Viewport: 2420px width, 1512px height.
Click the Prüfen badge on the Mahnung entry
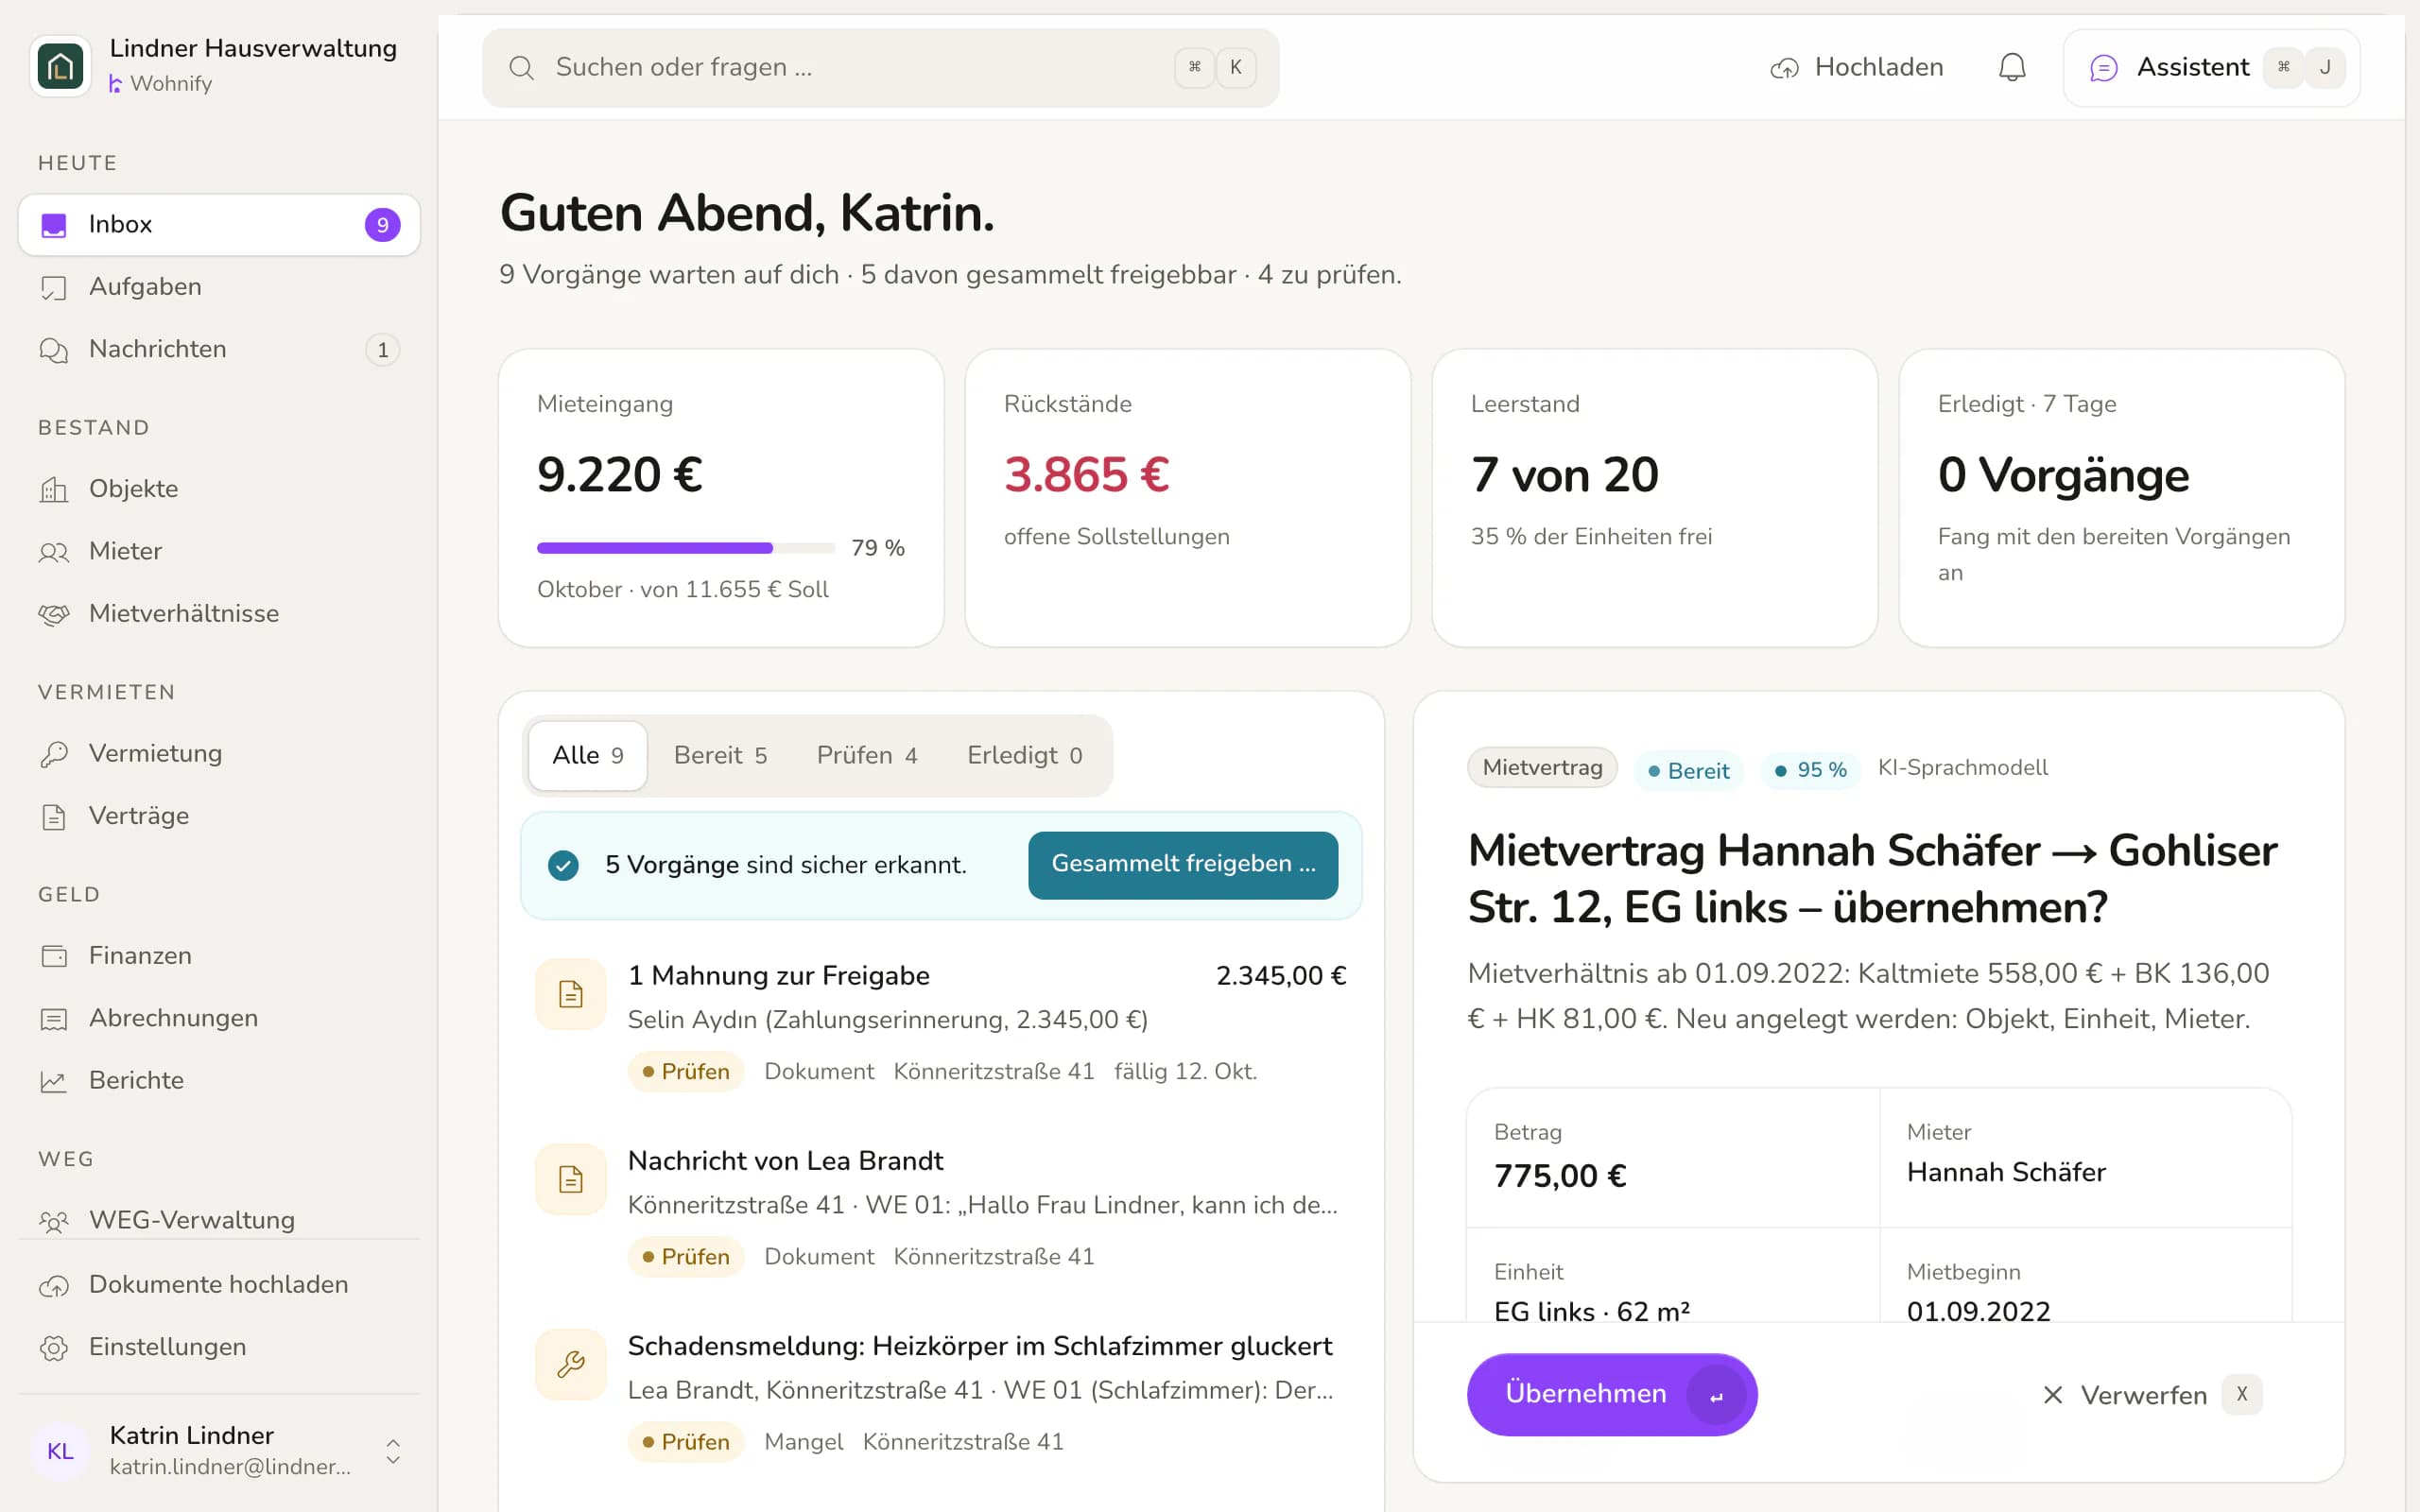(x=686, y=1072)
